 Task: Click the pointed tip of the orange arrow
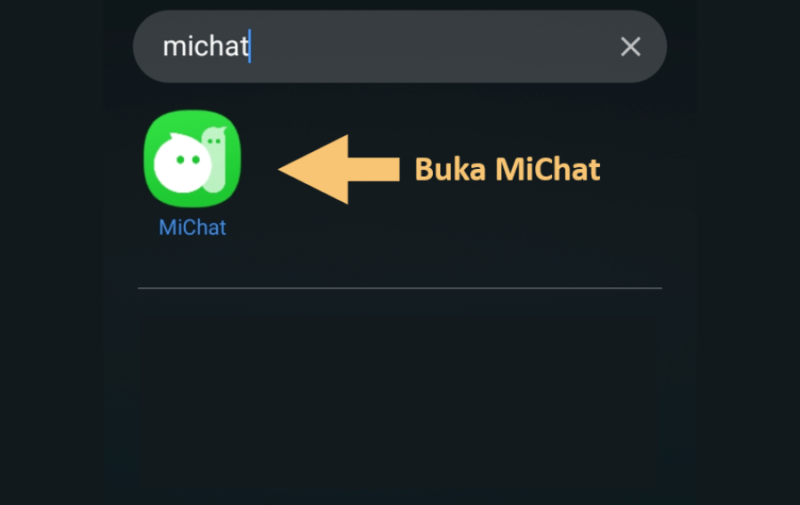tap(286, 169)
